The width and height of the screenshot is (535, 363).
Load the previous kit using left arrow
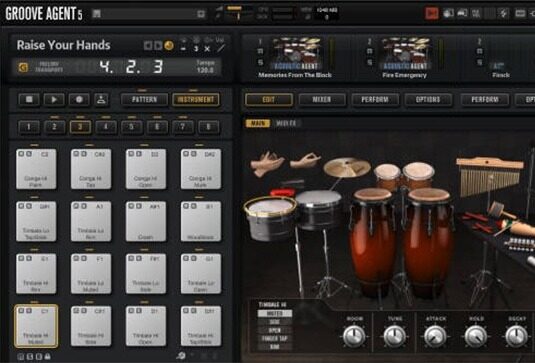click(148, 46)
